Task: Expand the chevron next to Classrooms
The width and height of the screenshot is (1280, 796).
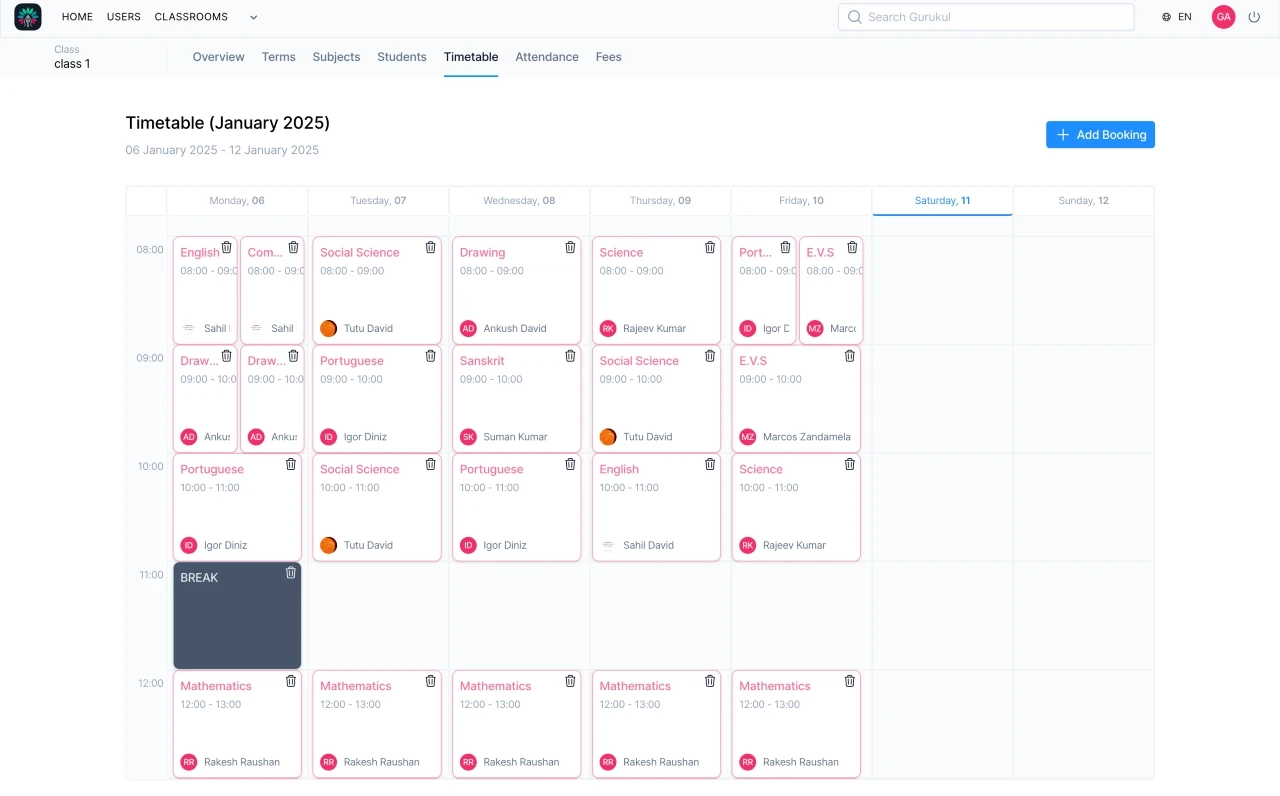Action: tap(253, 17)
